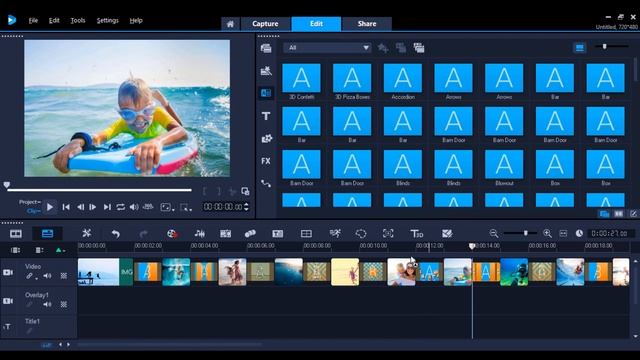Switch to Timeline view
This screenshot has height=360, width=640.
pos(47,233)
